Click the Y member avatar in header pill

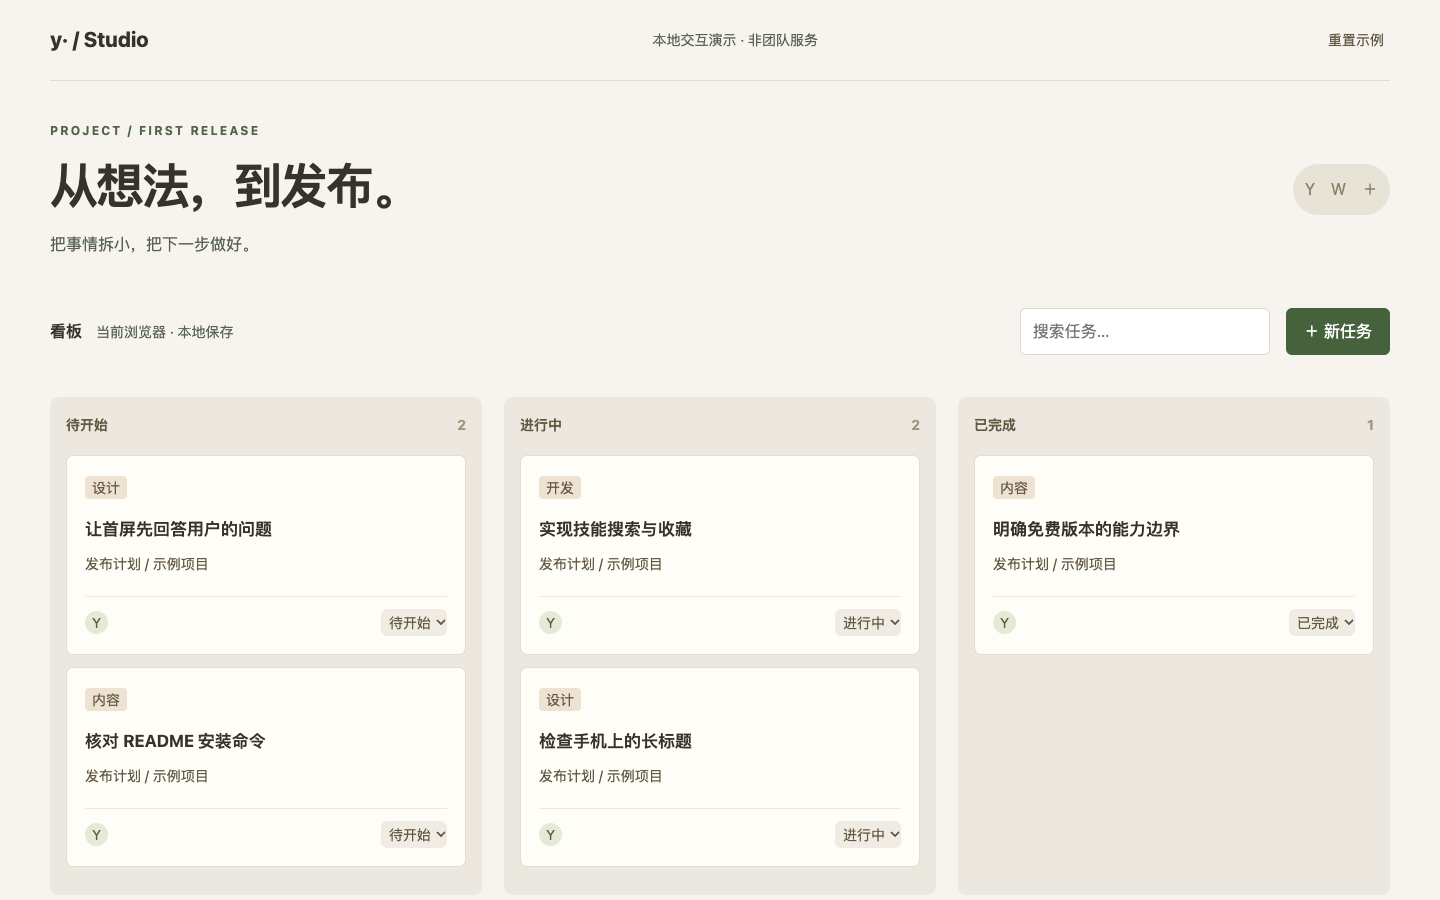point(1310,189)
